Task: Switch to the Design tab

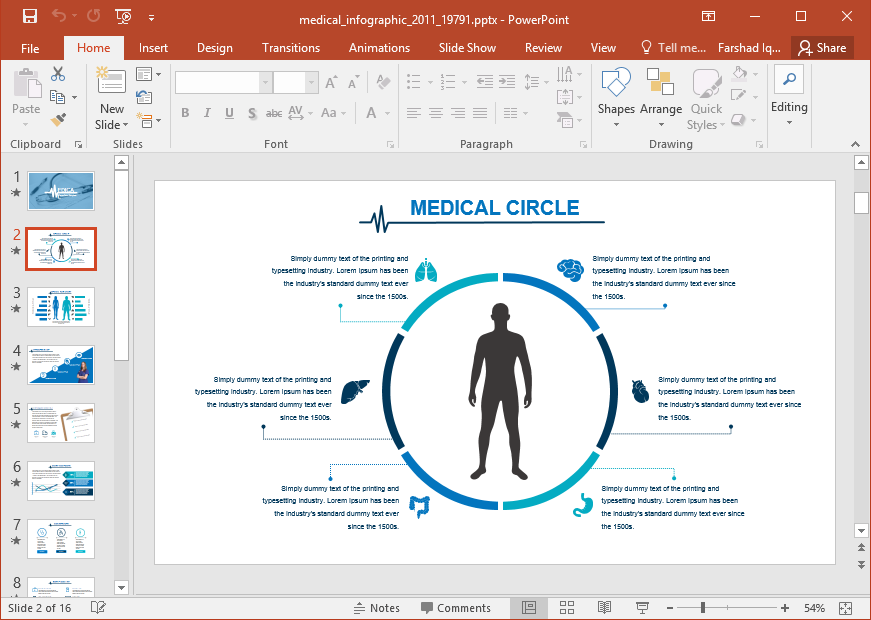Action: coord(214,48)
